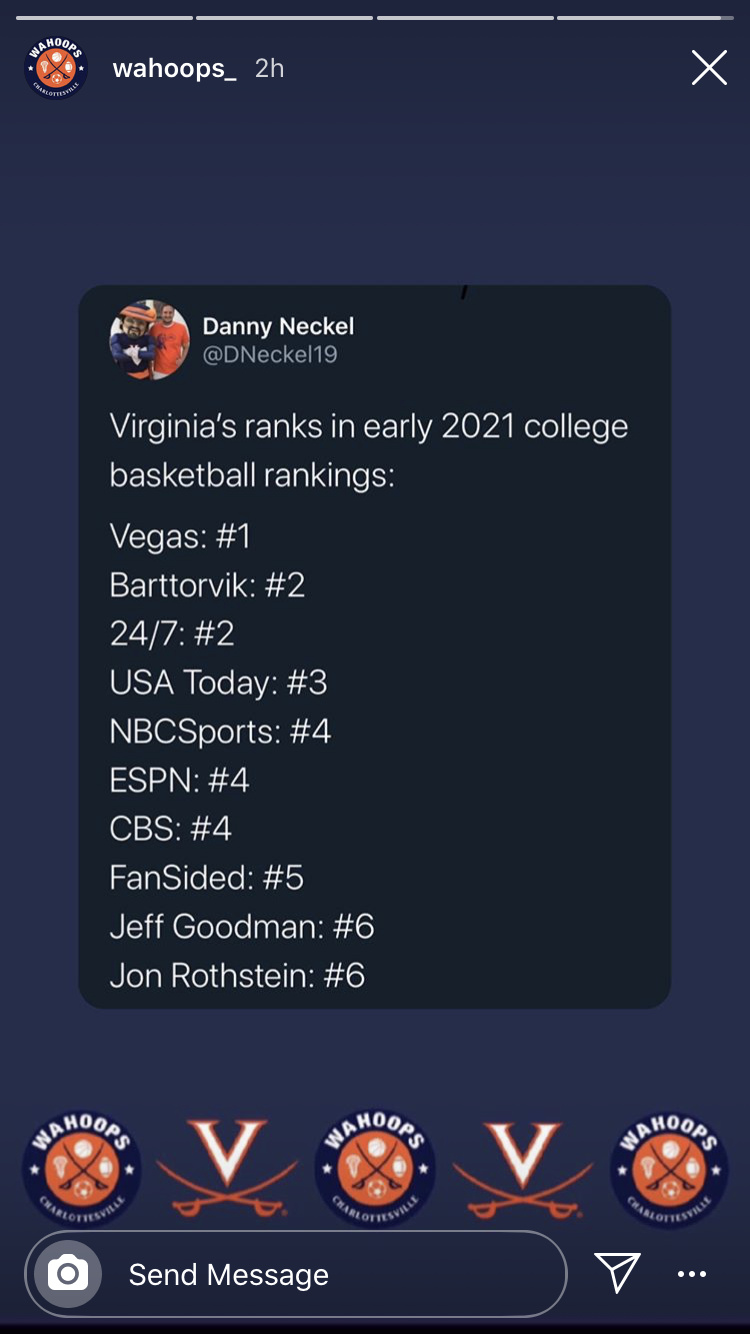Jump to the first story progress segment
Screen dimensions: 750x1334
click(x=104, y=17)
